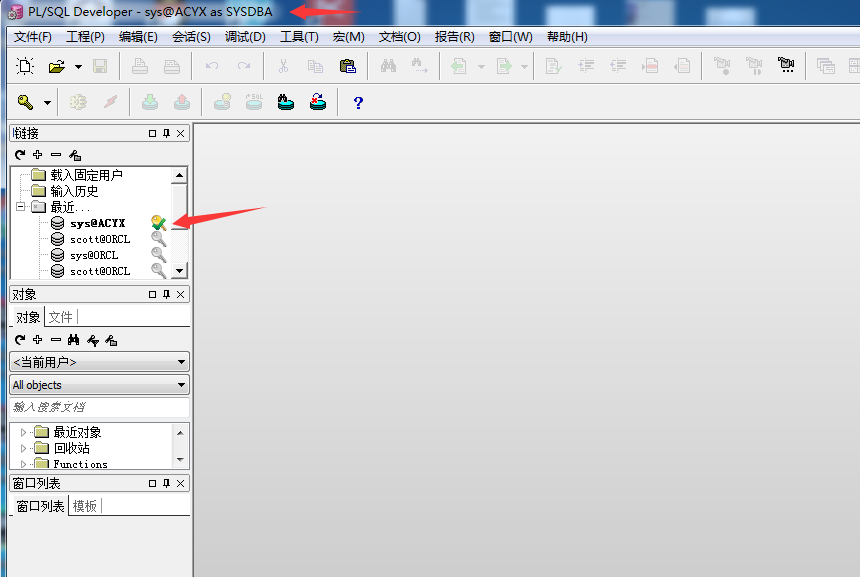Open the dropdown arrow beside Open folder

pos(78,67)
